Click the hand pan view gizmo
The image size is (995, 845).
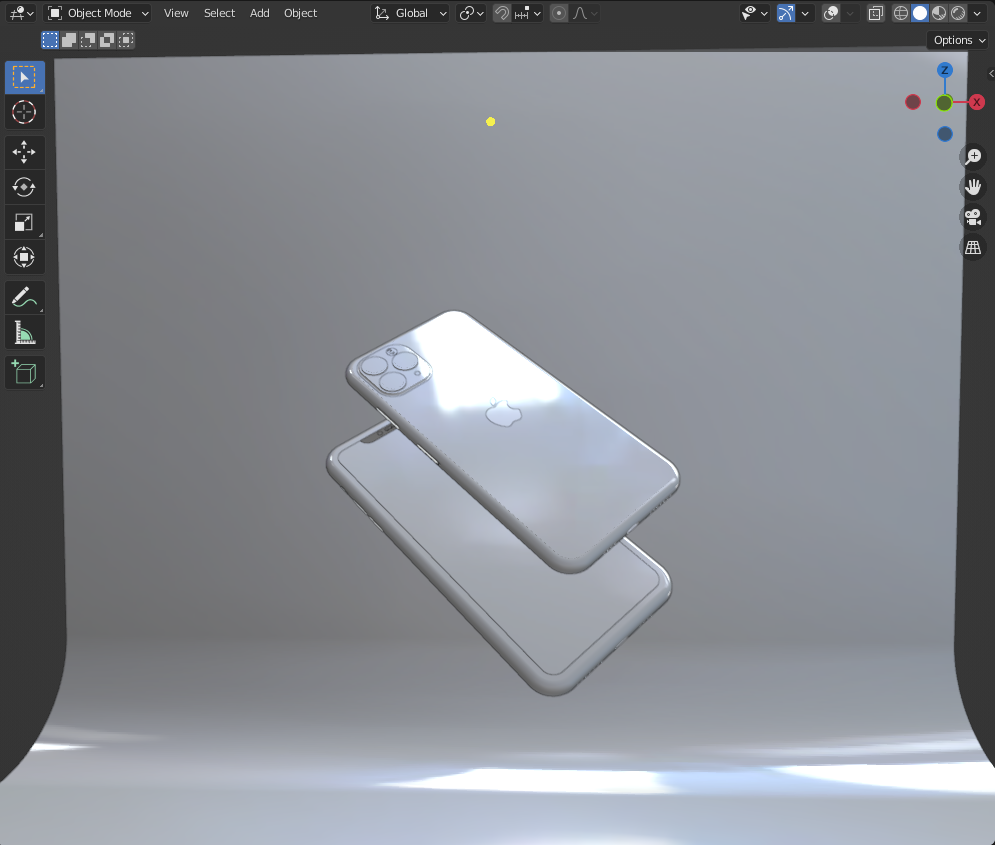[x=973, y=187]
